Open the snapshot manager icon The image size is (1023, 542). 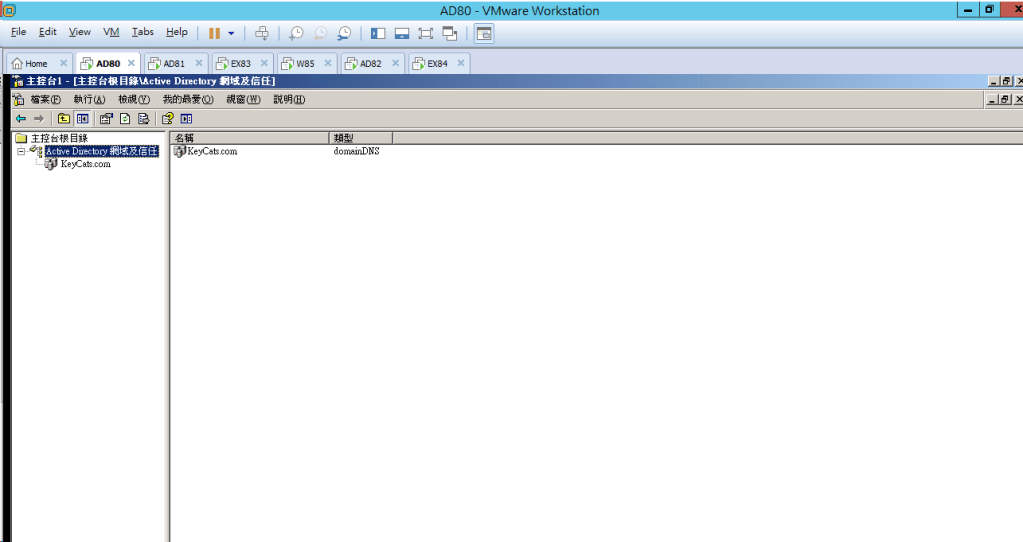344,33
